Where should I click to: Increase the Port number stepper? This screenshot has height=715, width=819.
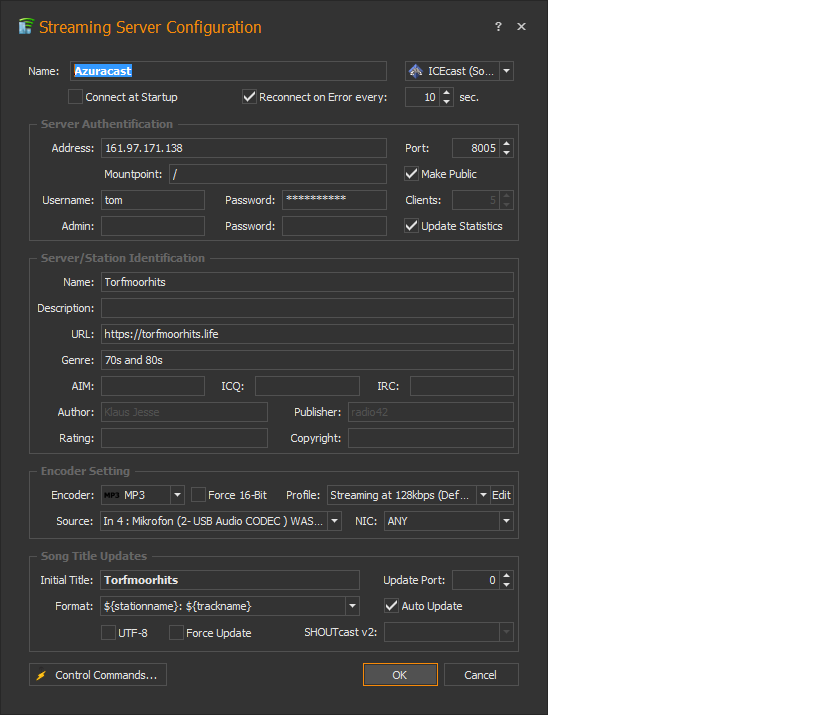[507, 144]
